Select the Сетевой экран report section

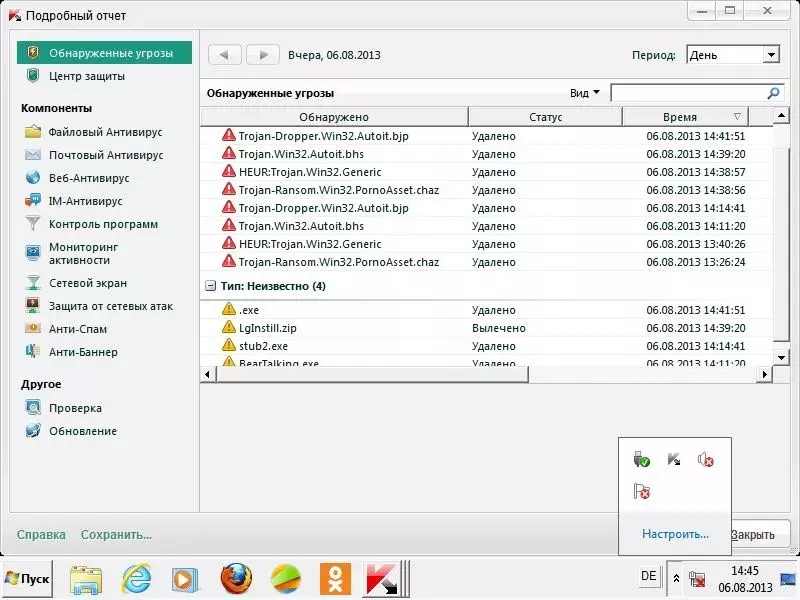[x=88, y=283]
